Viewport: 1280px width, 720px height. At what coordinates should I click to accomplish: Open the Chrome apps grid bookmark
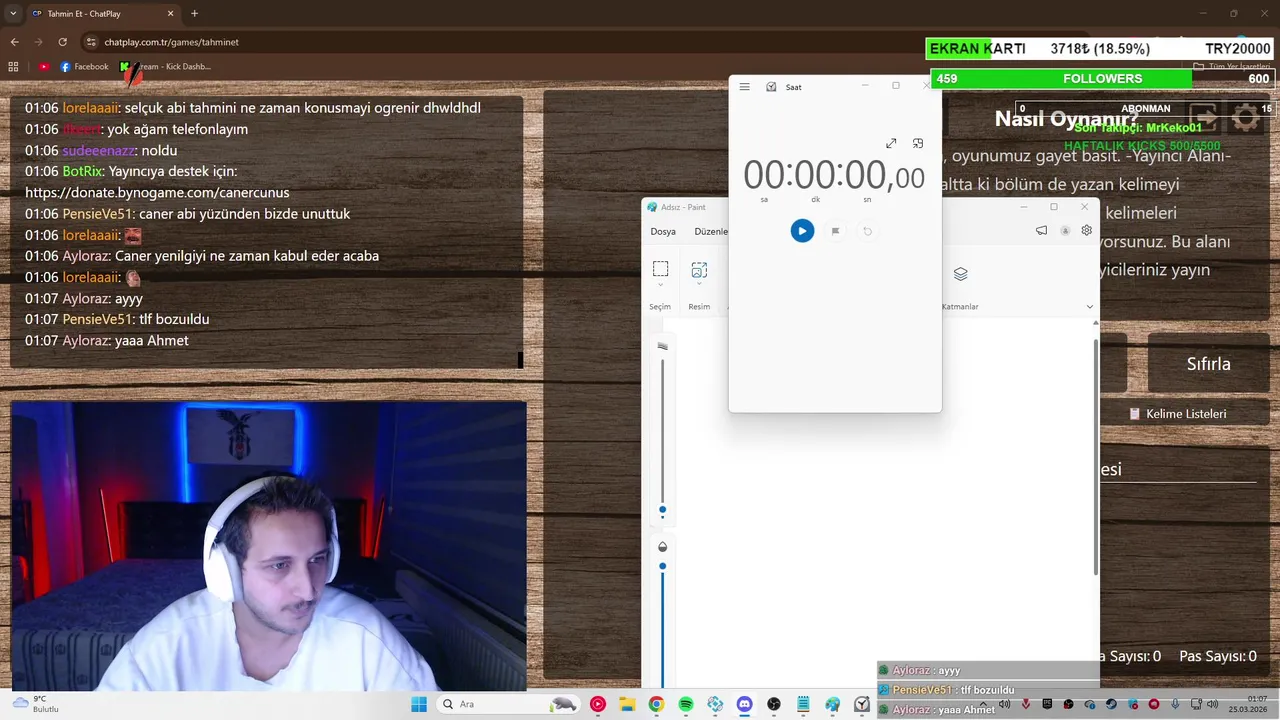click(x=13, y=67)
